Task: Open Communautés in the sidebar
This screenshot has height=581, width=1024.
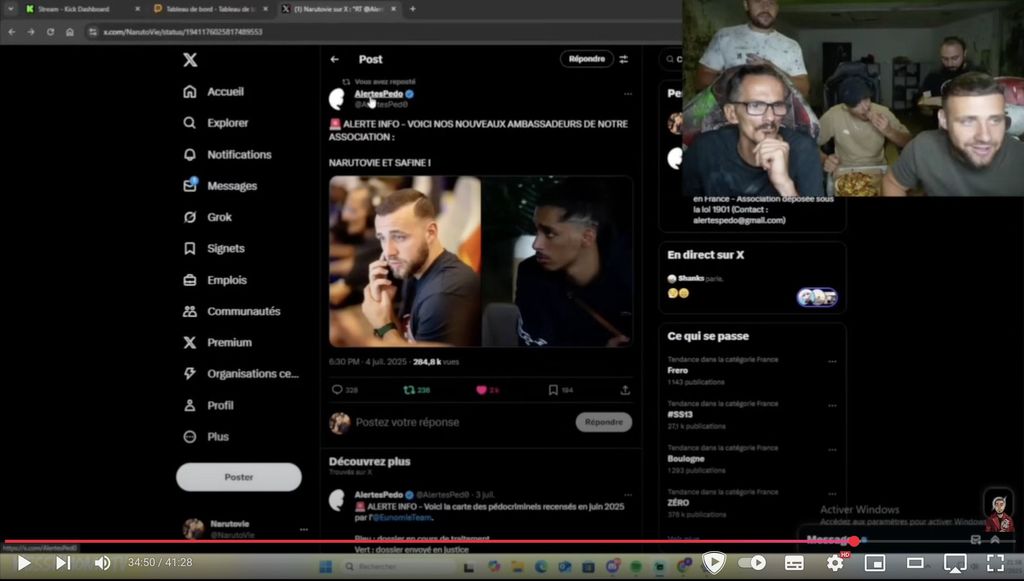Action: (232, 311)
